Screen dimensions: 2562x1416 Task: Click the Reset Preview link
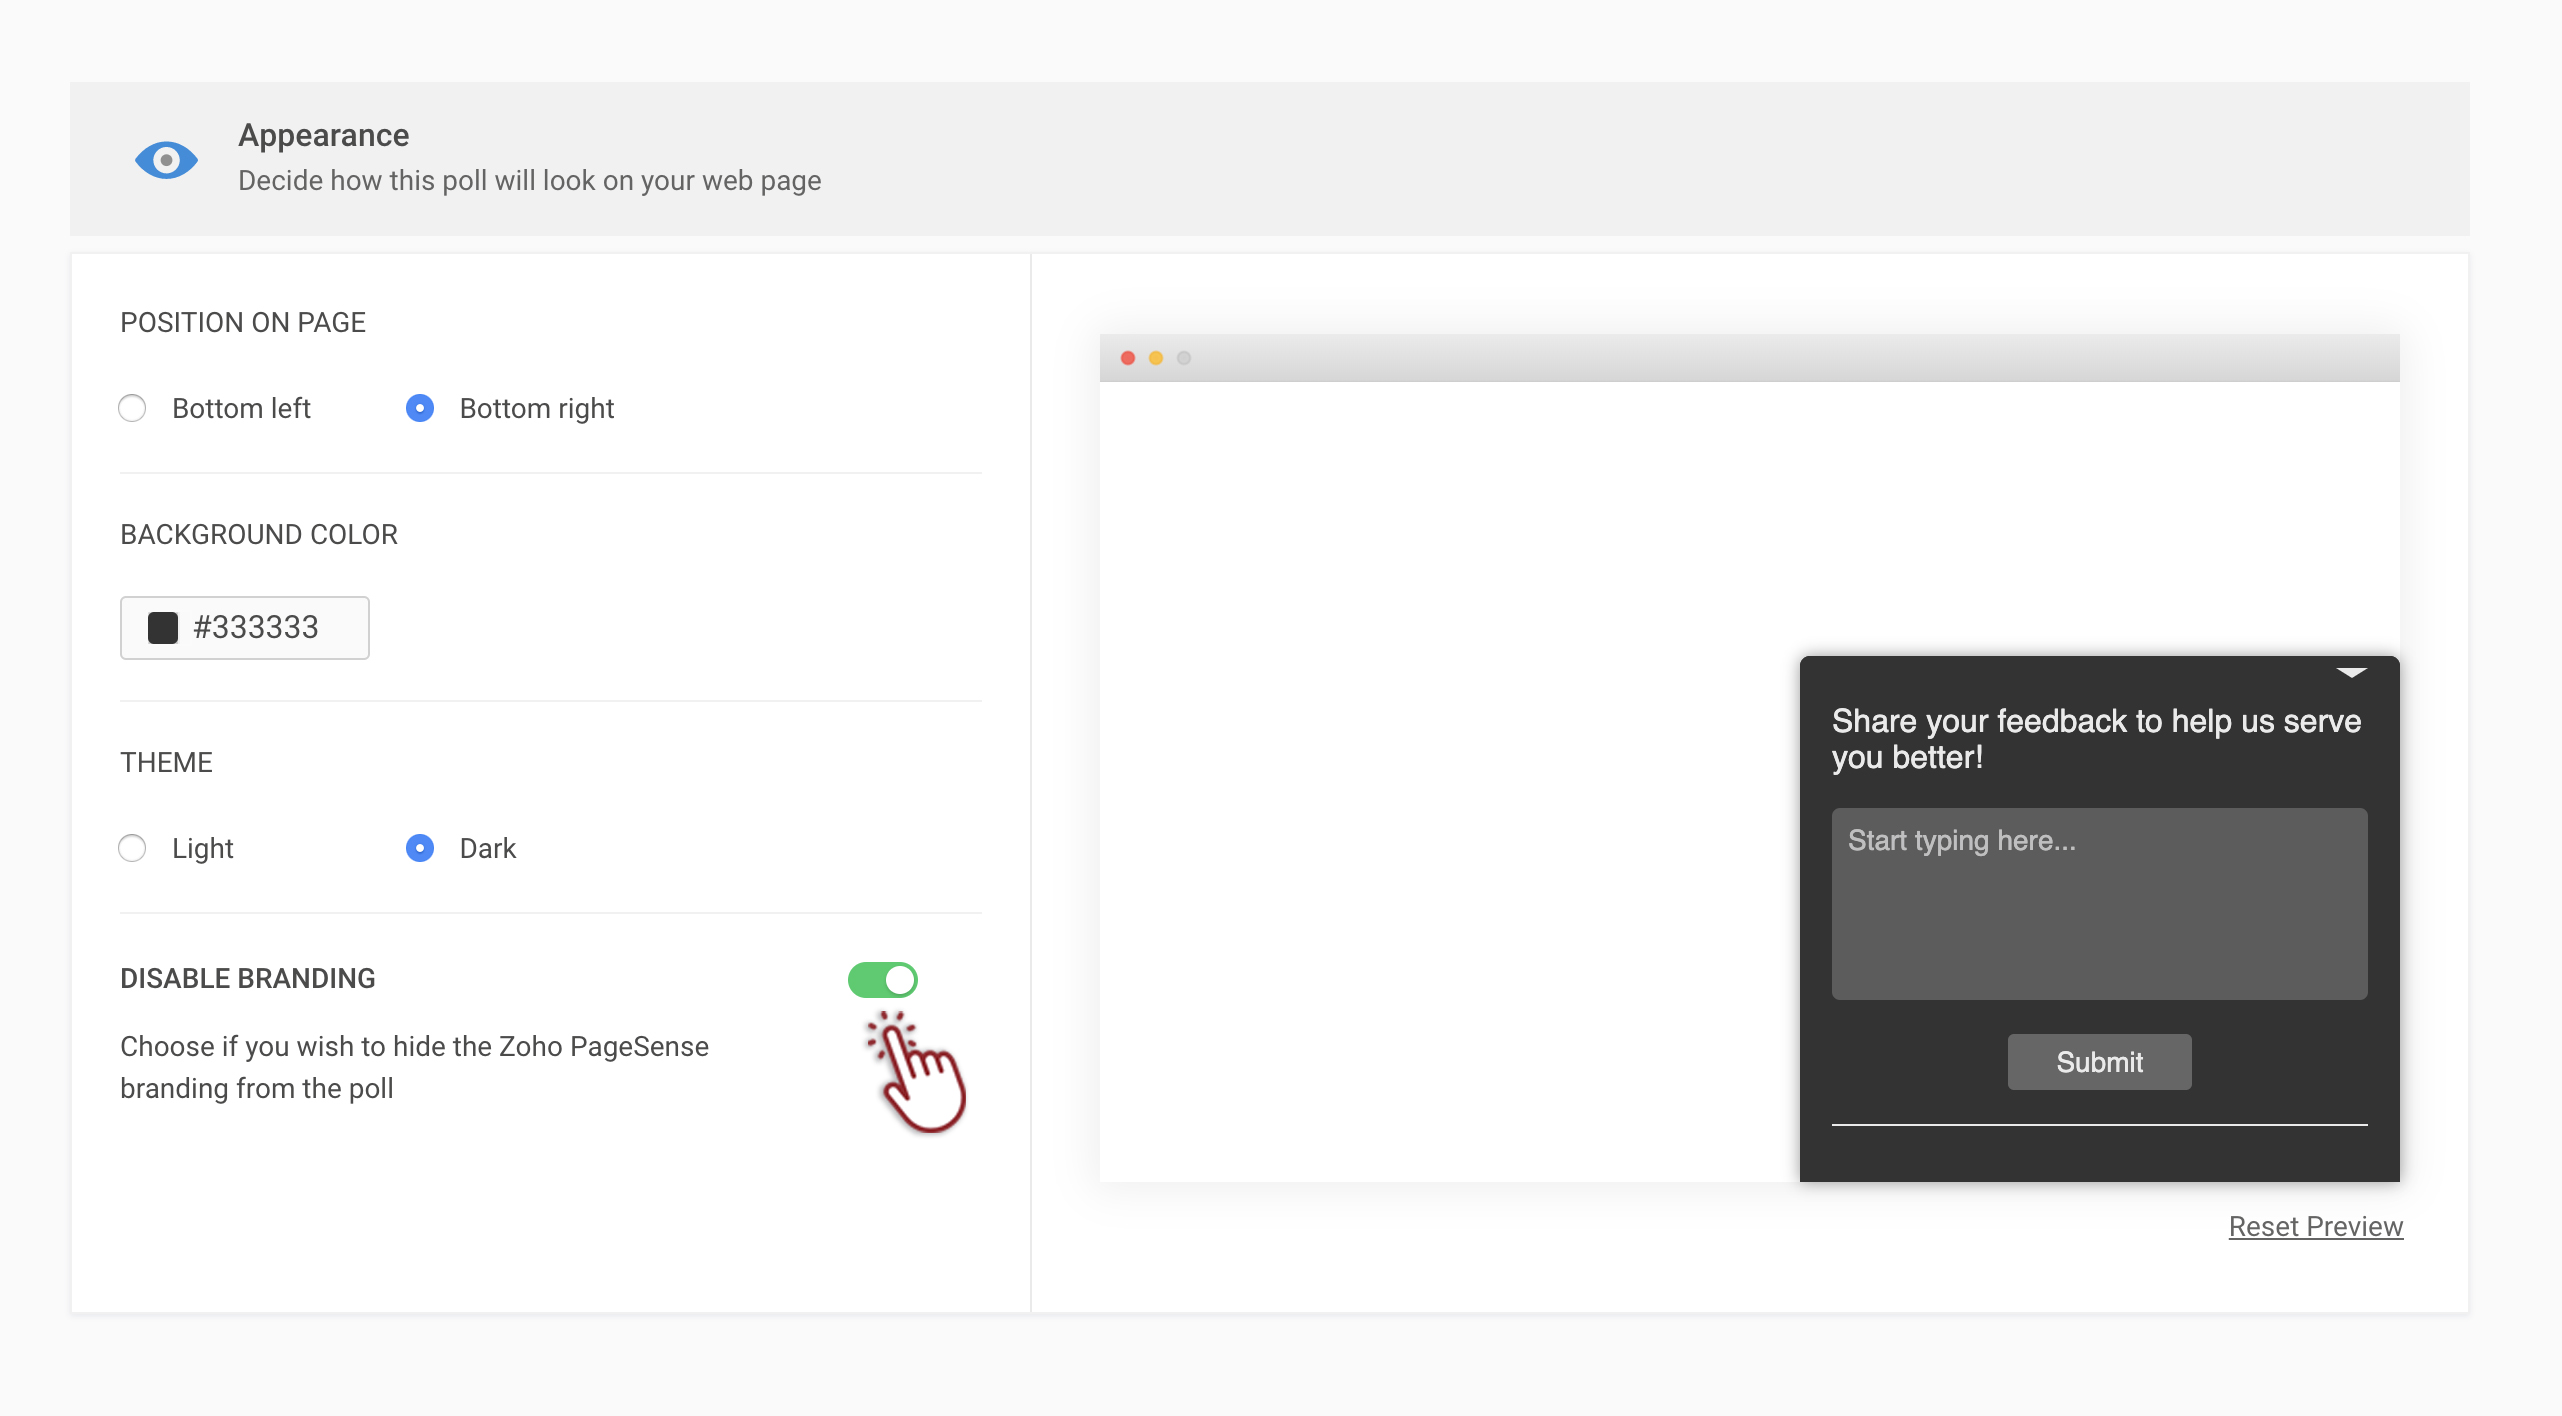pyautogui.click(x=2315, y=1226)
